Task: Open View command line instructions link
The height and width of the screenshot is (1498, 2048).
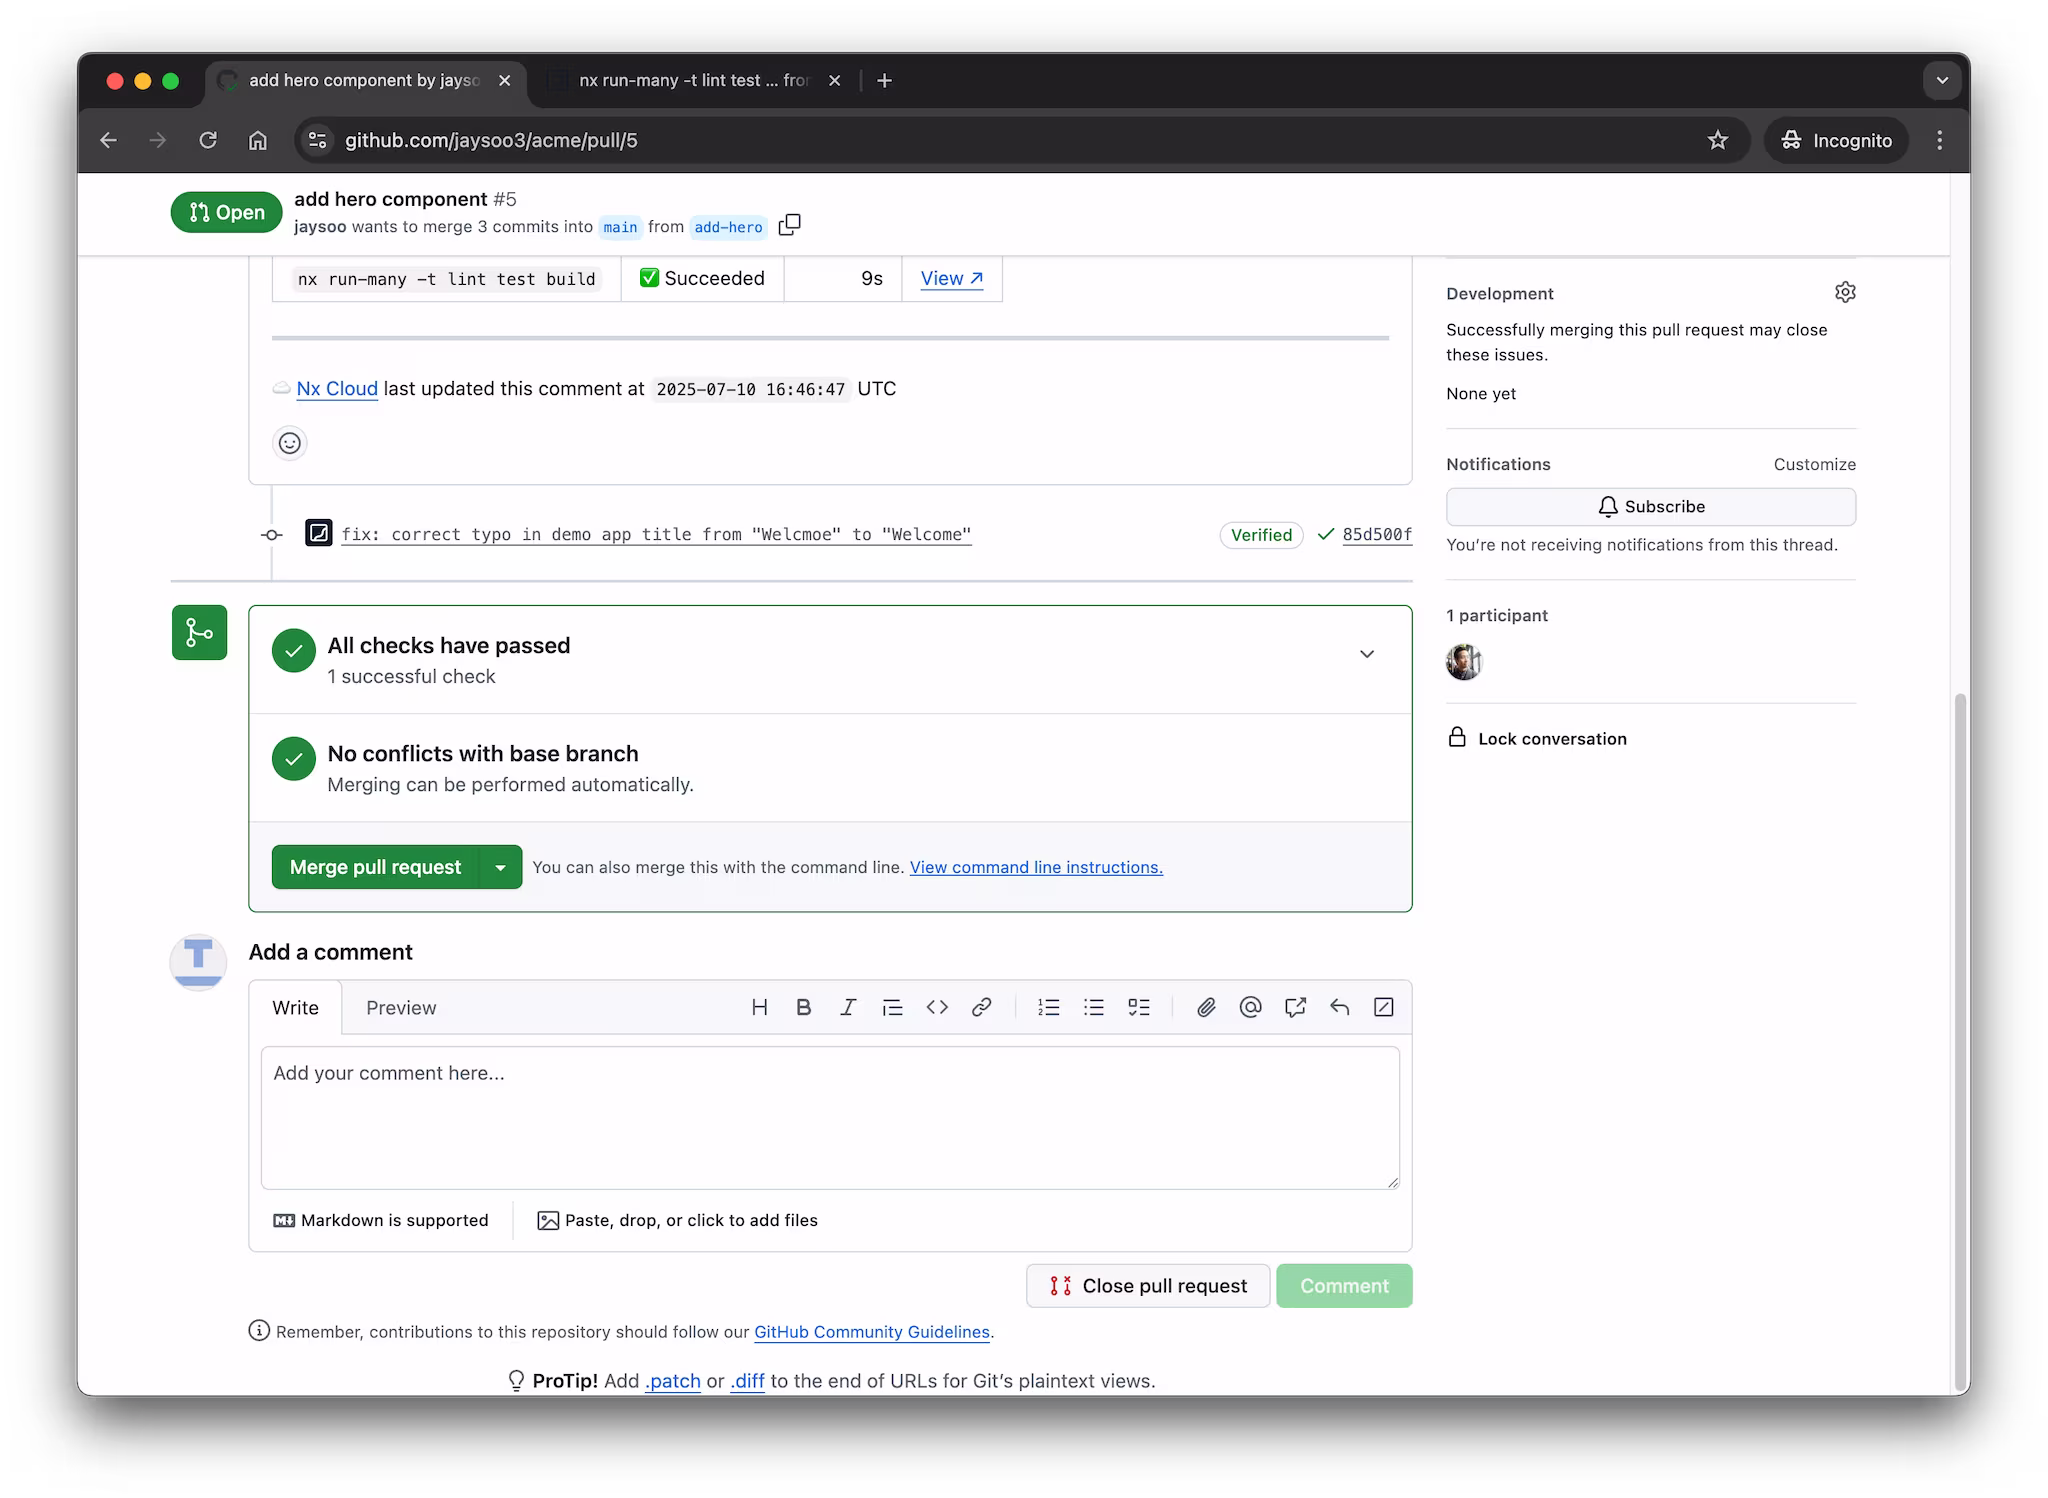Action: point(1036,867)
